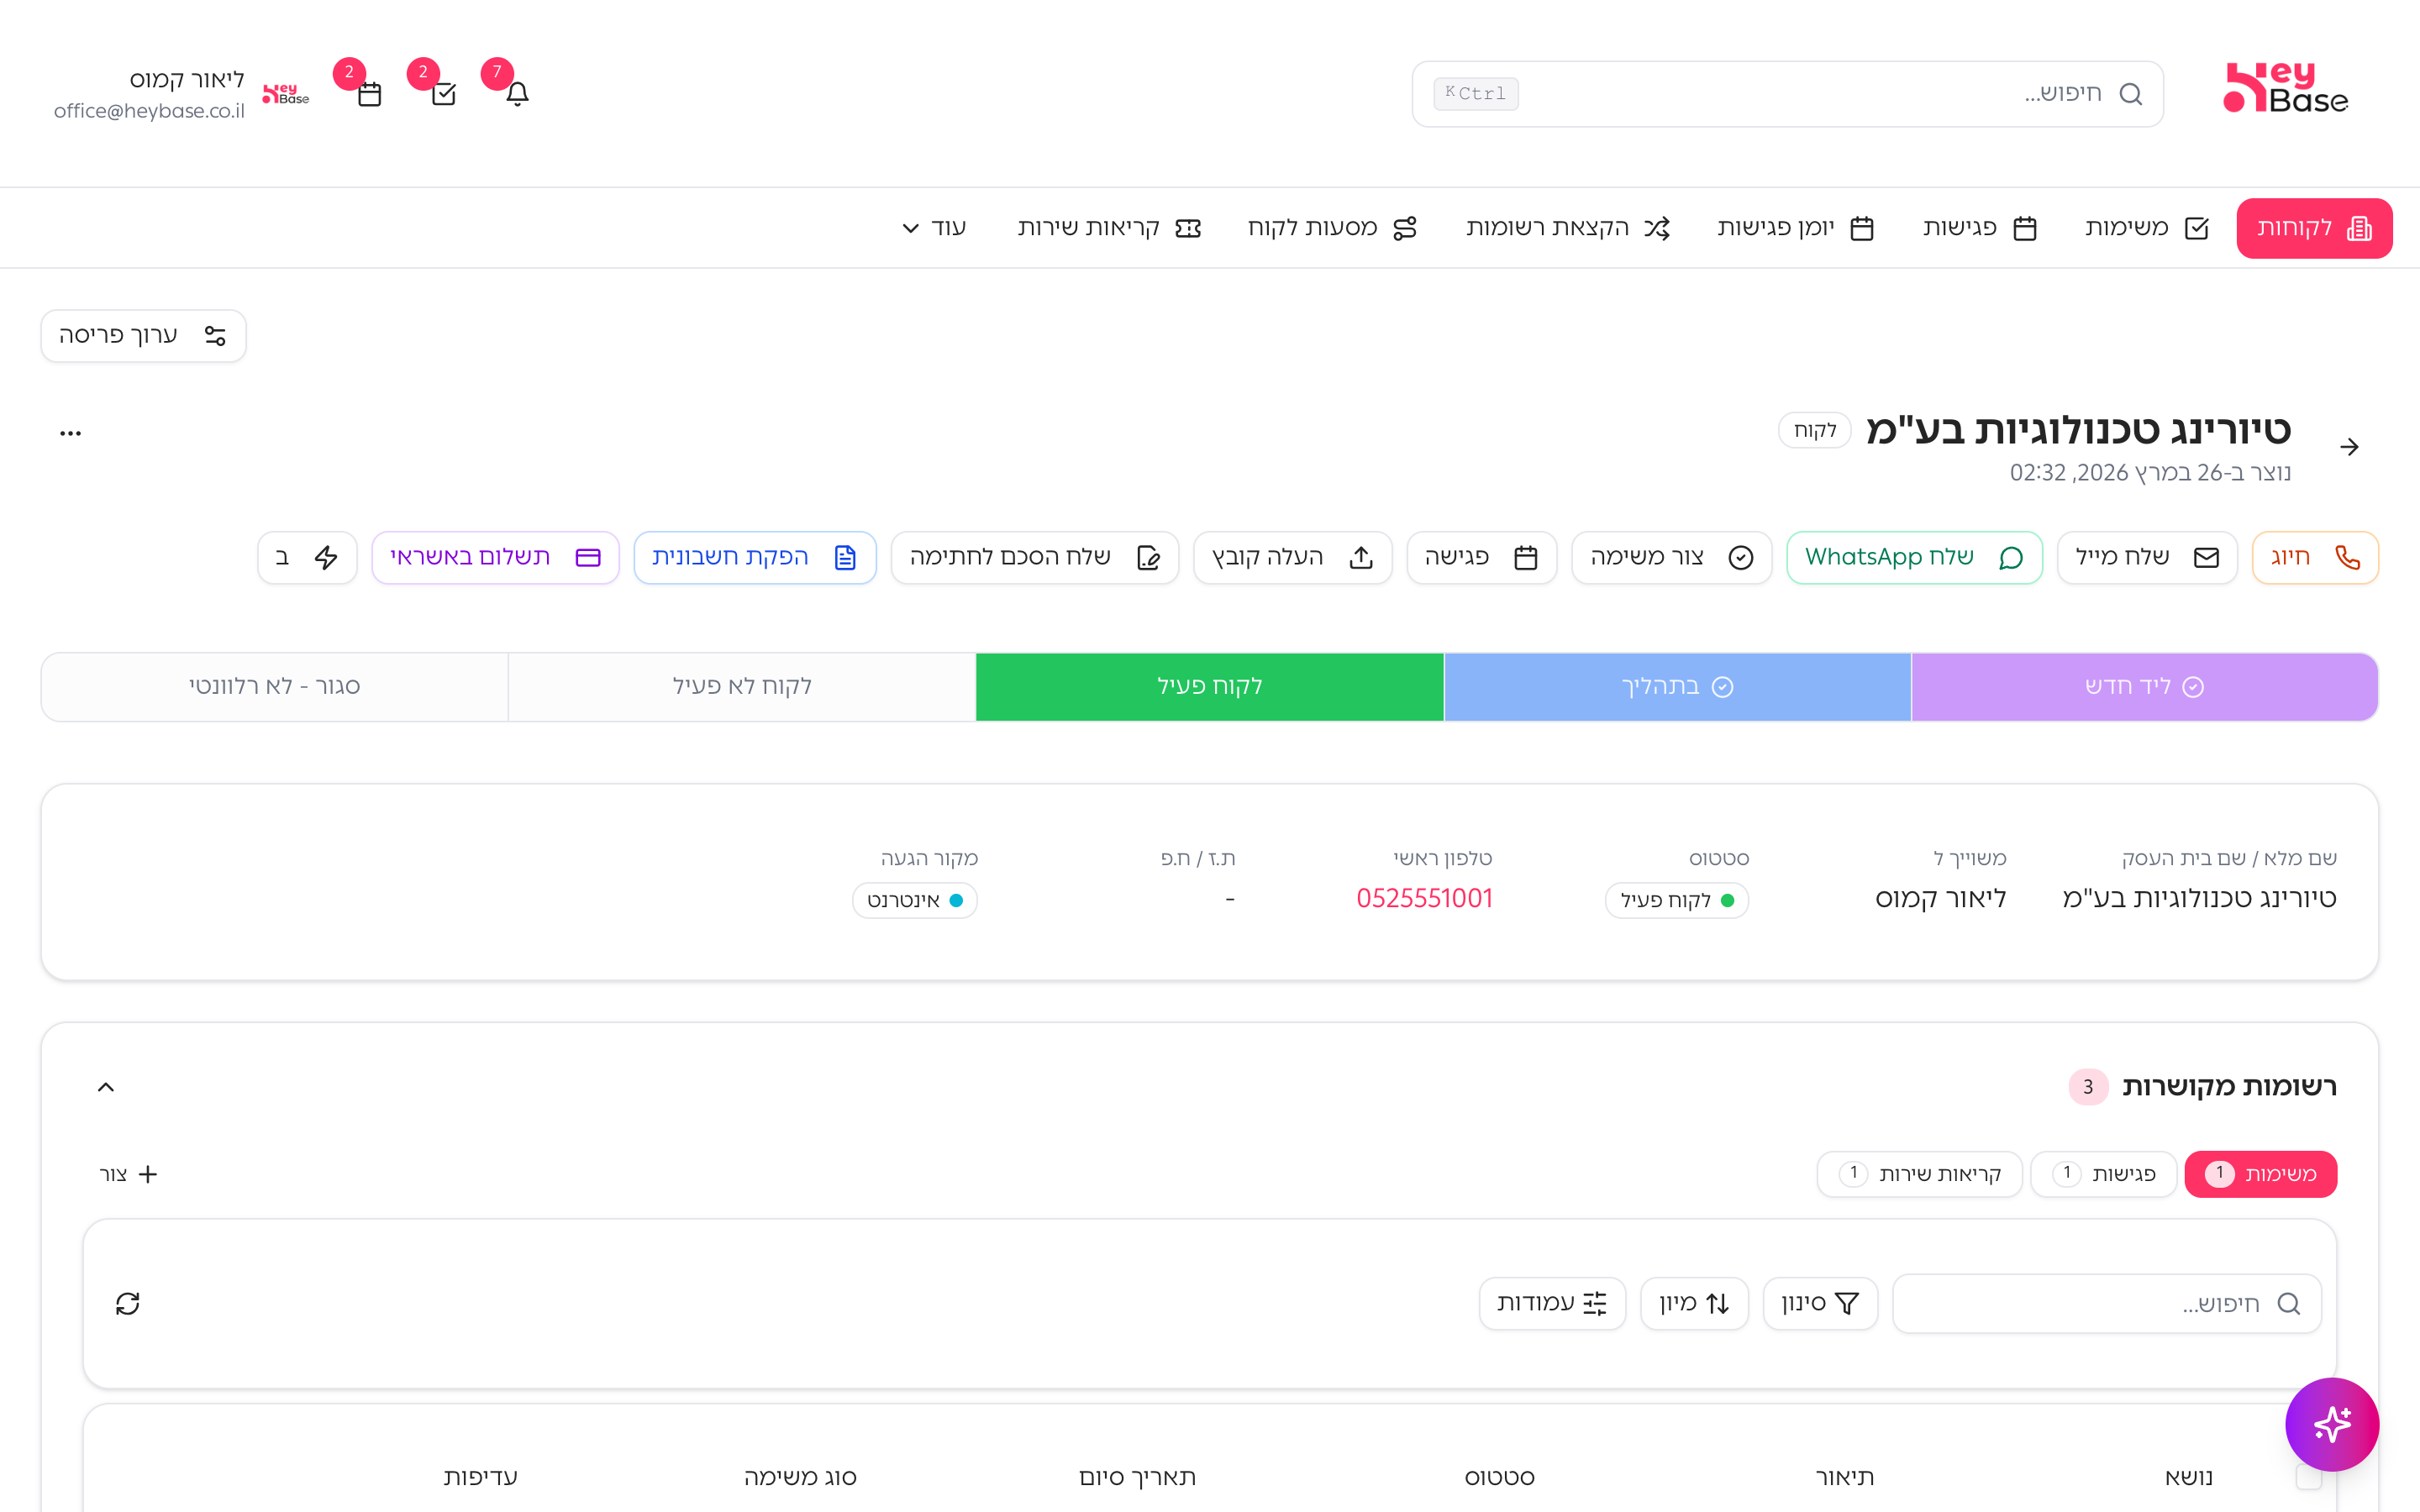Sort by the סוג משימה column header

tap(800, 1477)
